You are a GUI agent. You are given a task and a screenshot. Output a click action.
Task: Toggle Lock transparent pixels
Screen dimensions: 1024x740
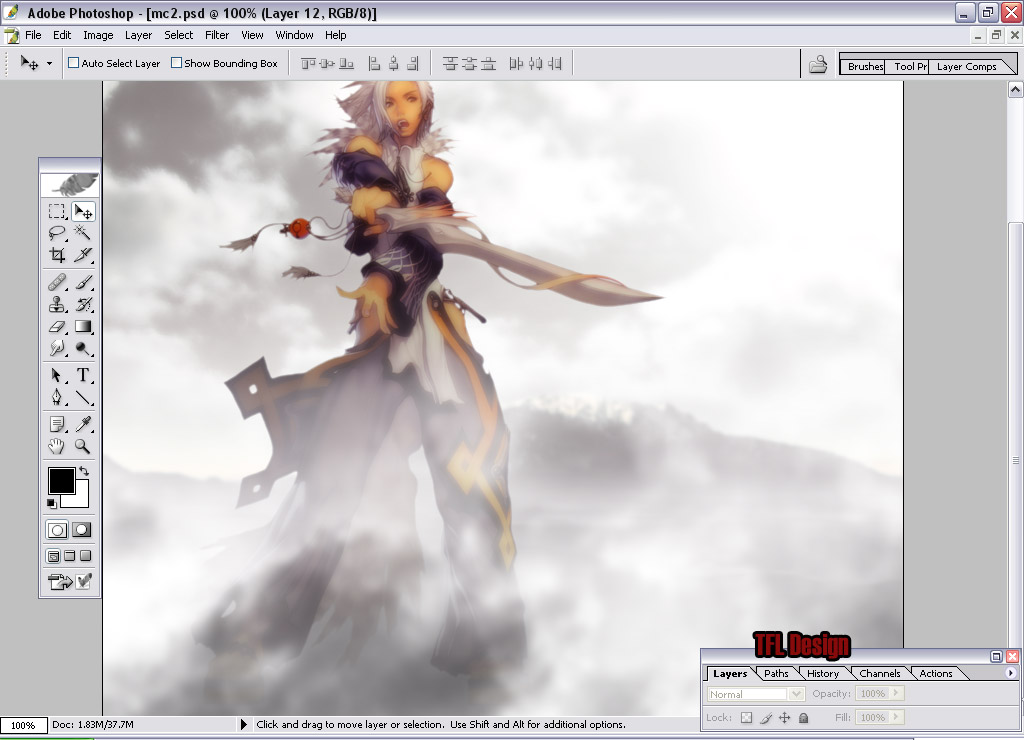[x=746, y=717]
